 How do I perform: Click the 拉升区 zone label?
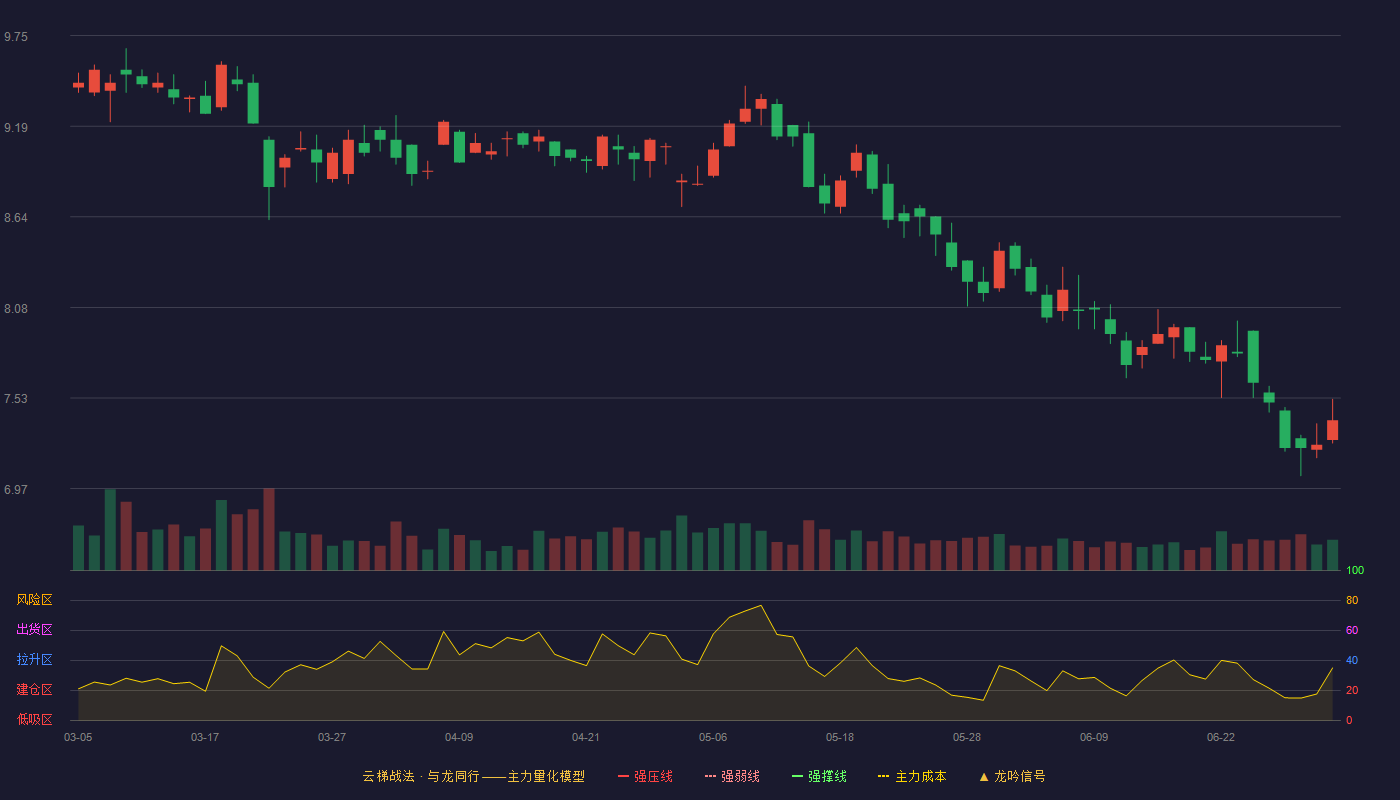pyautogui.click(x=34, y=660)
